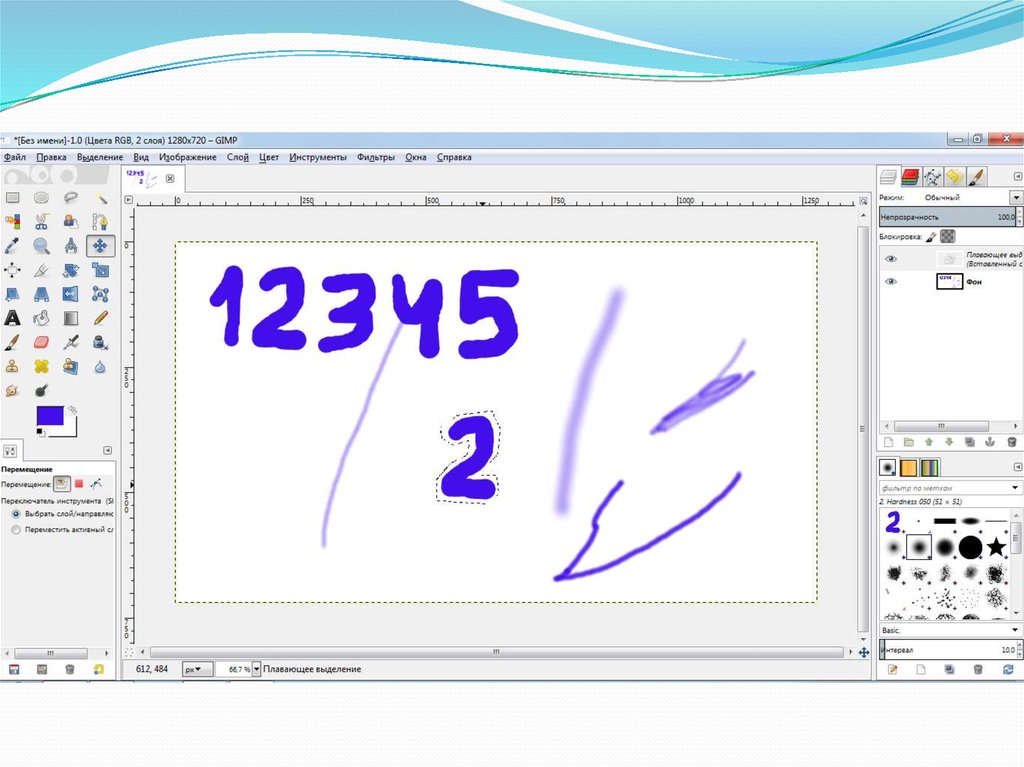
Task: Toggle lock alpha channel checkerboard icon
Action: (x=948, y=237)
